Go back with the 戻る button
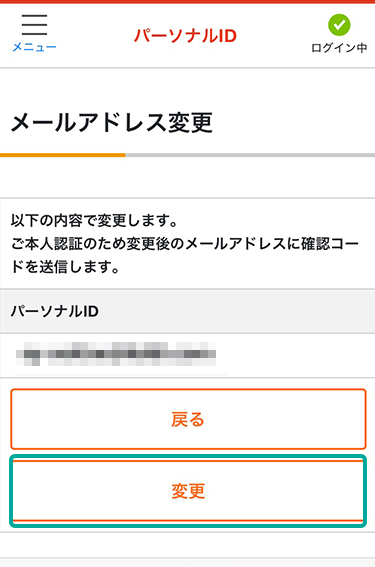The image size is (375, 567). (x=188, y=419)
